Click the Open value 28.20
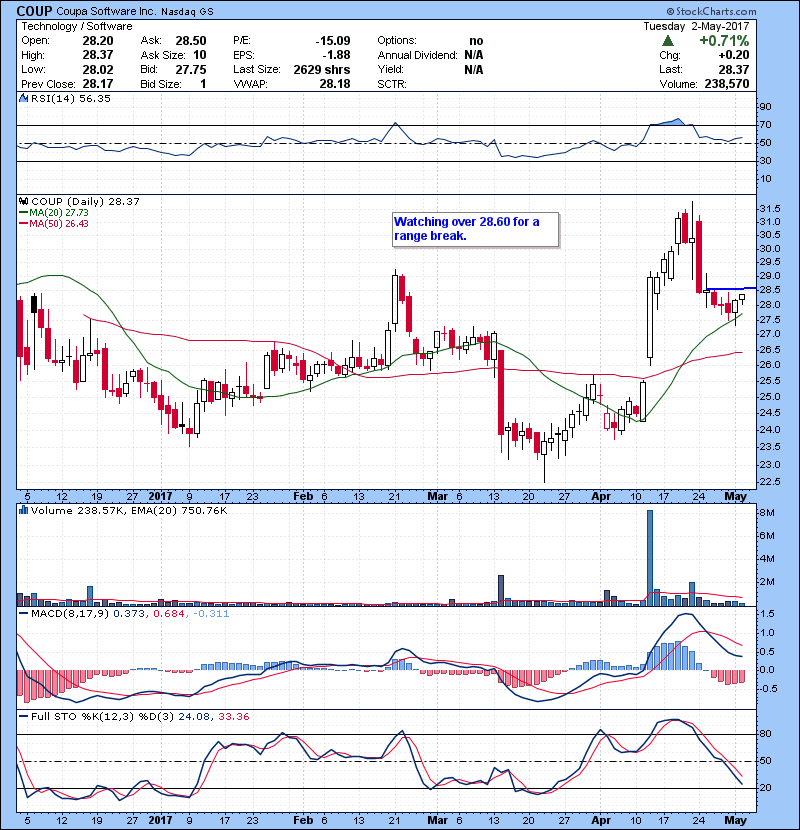Screen dimensions: 800x830 pyautogui.click(x=98, y=41)
